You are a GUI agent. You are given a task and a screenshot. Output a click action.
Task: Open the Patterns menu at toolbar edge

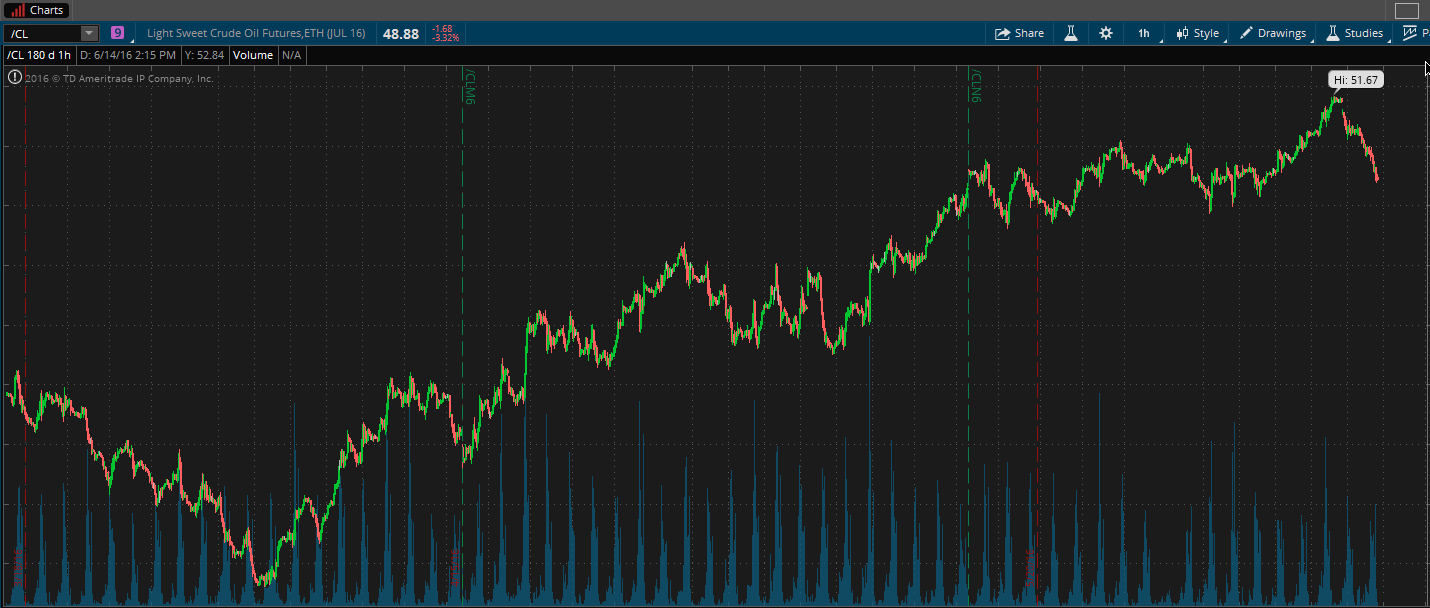coord(1416,33)
